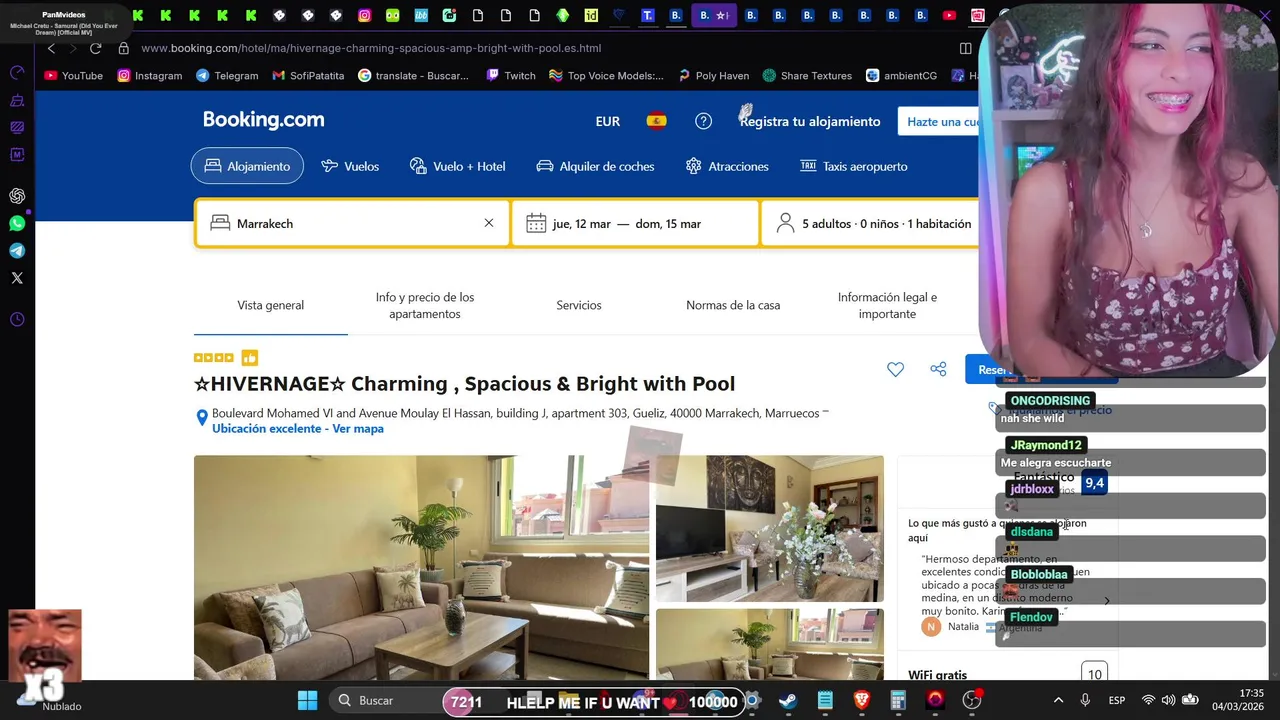The image size is (1280, 720).
Task: Open the Duolingo browser tab
Action: click(x=392, y=15)
